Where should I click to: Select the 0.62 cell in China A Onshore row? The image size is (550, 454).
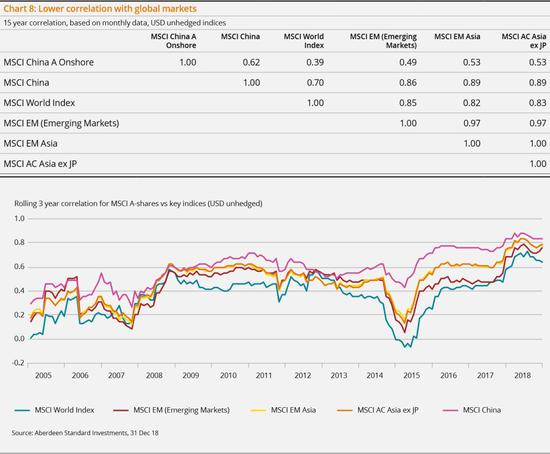(251, 62)
